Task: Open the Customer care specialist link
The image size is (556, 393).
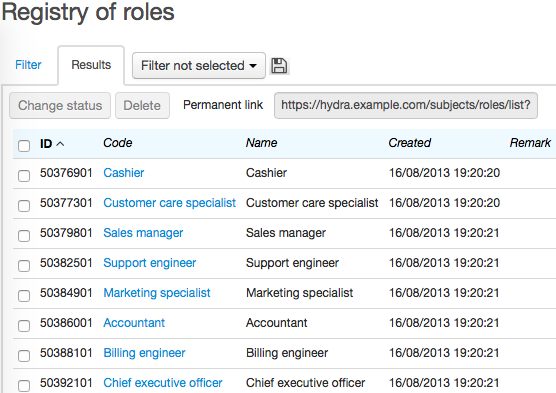Action: point(169,203)
